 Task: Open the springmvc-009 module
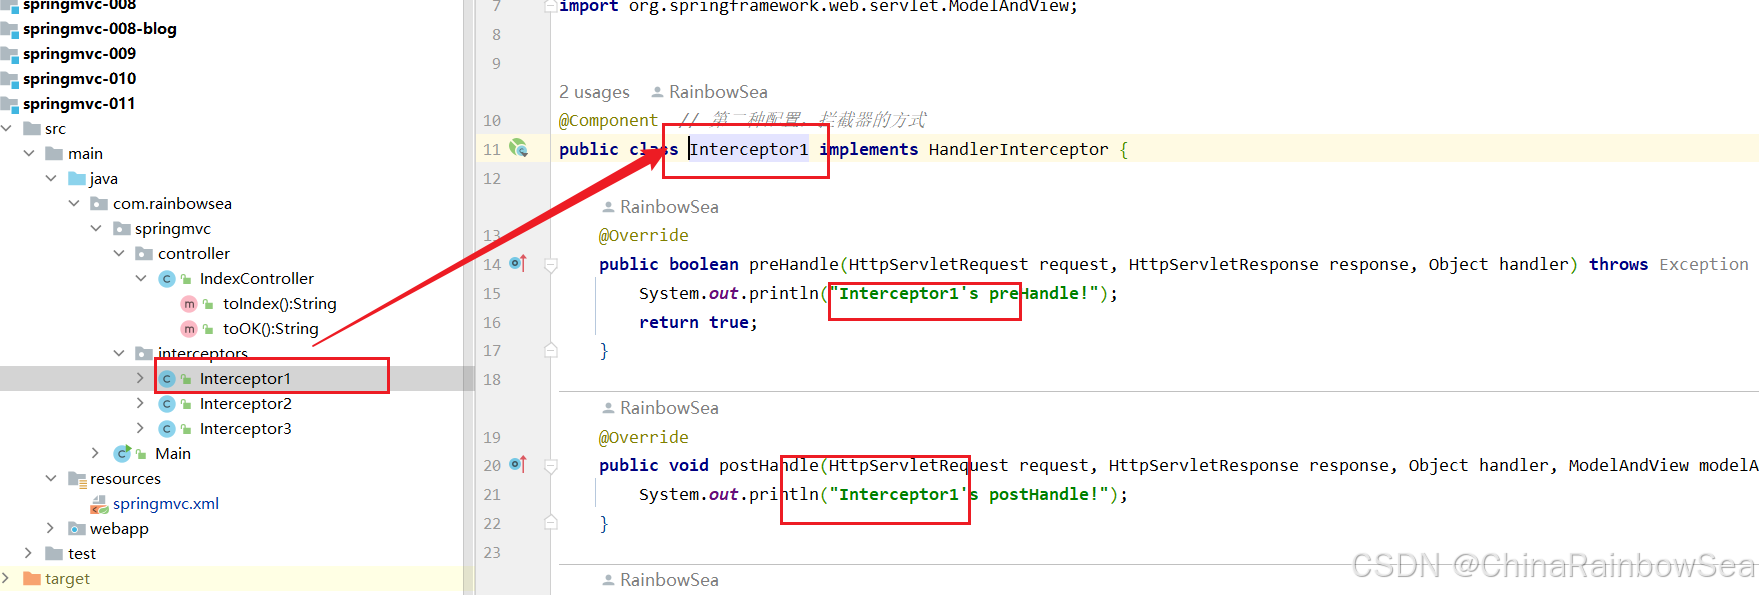click(x=79, y=54)
